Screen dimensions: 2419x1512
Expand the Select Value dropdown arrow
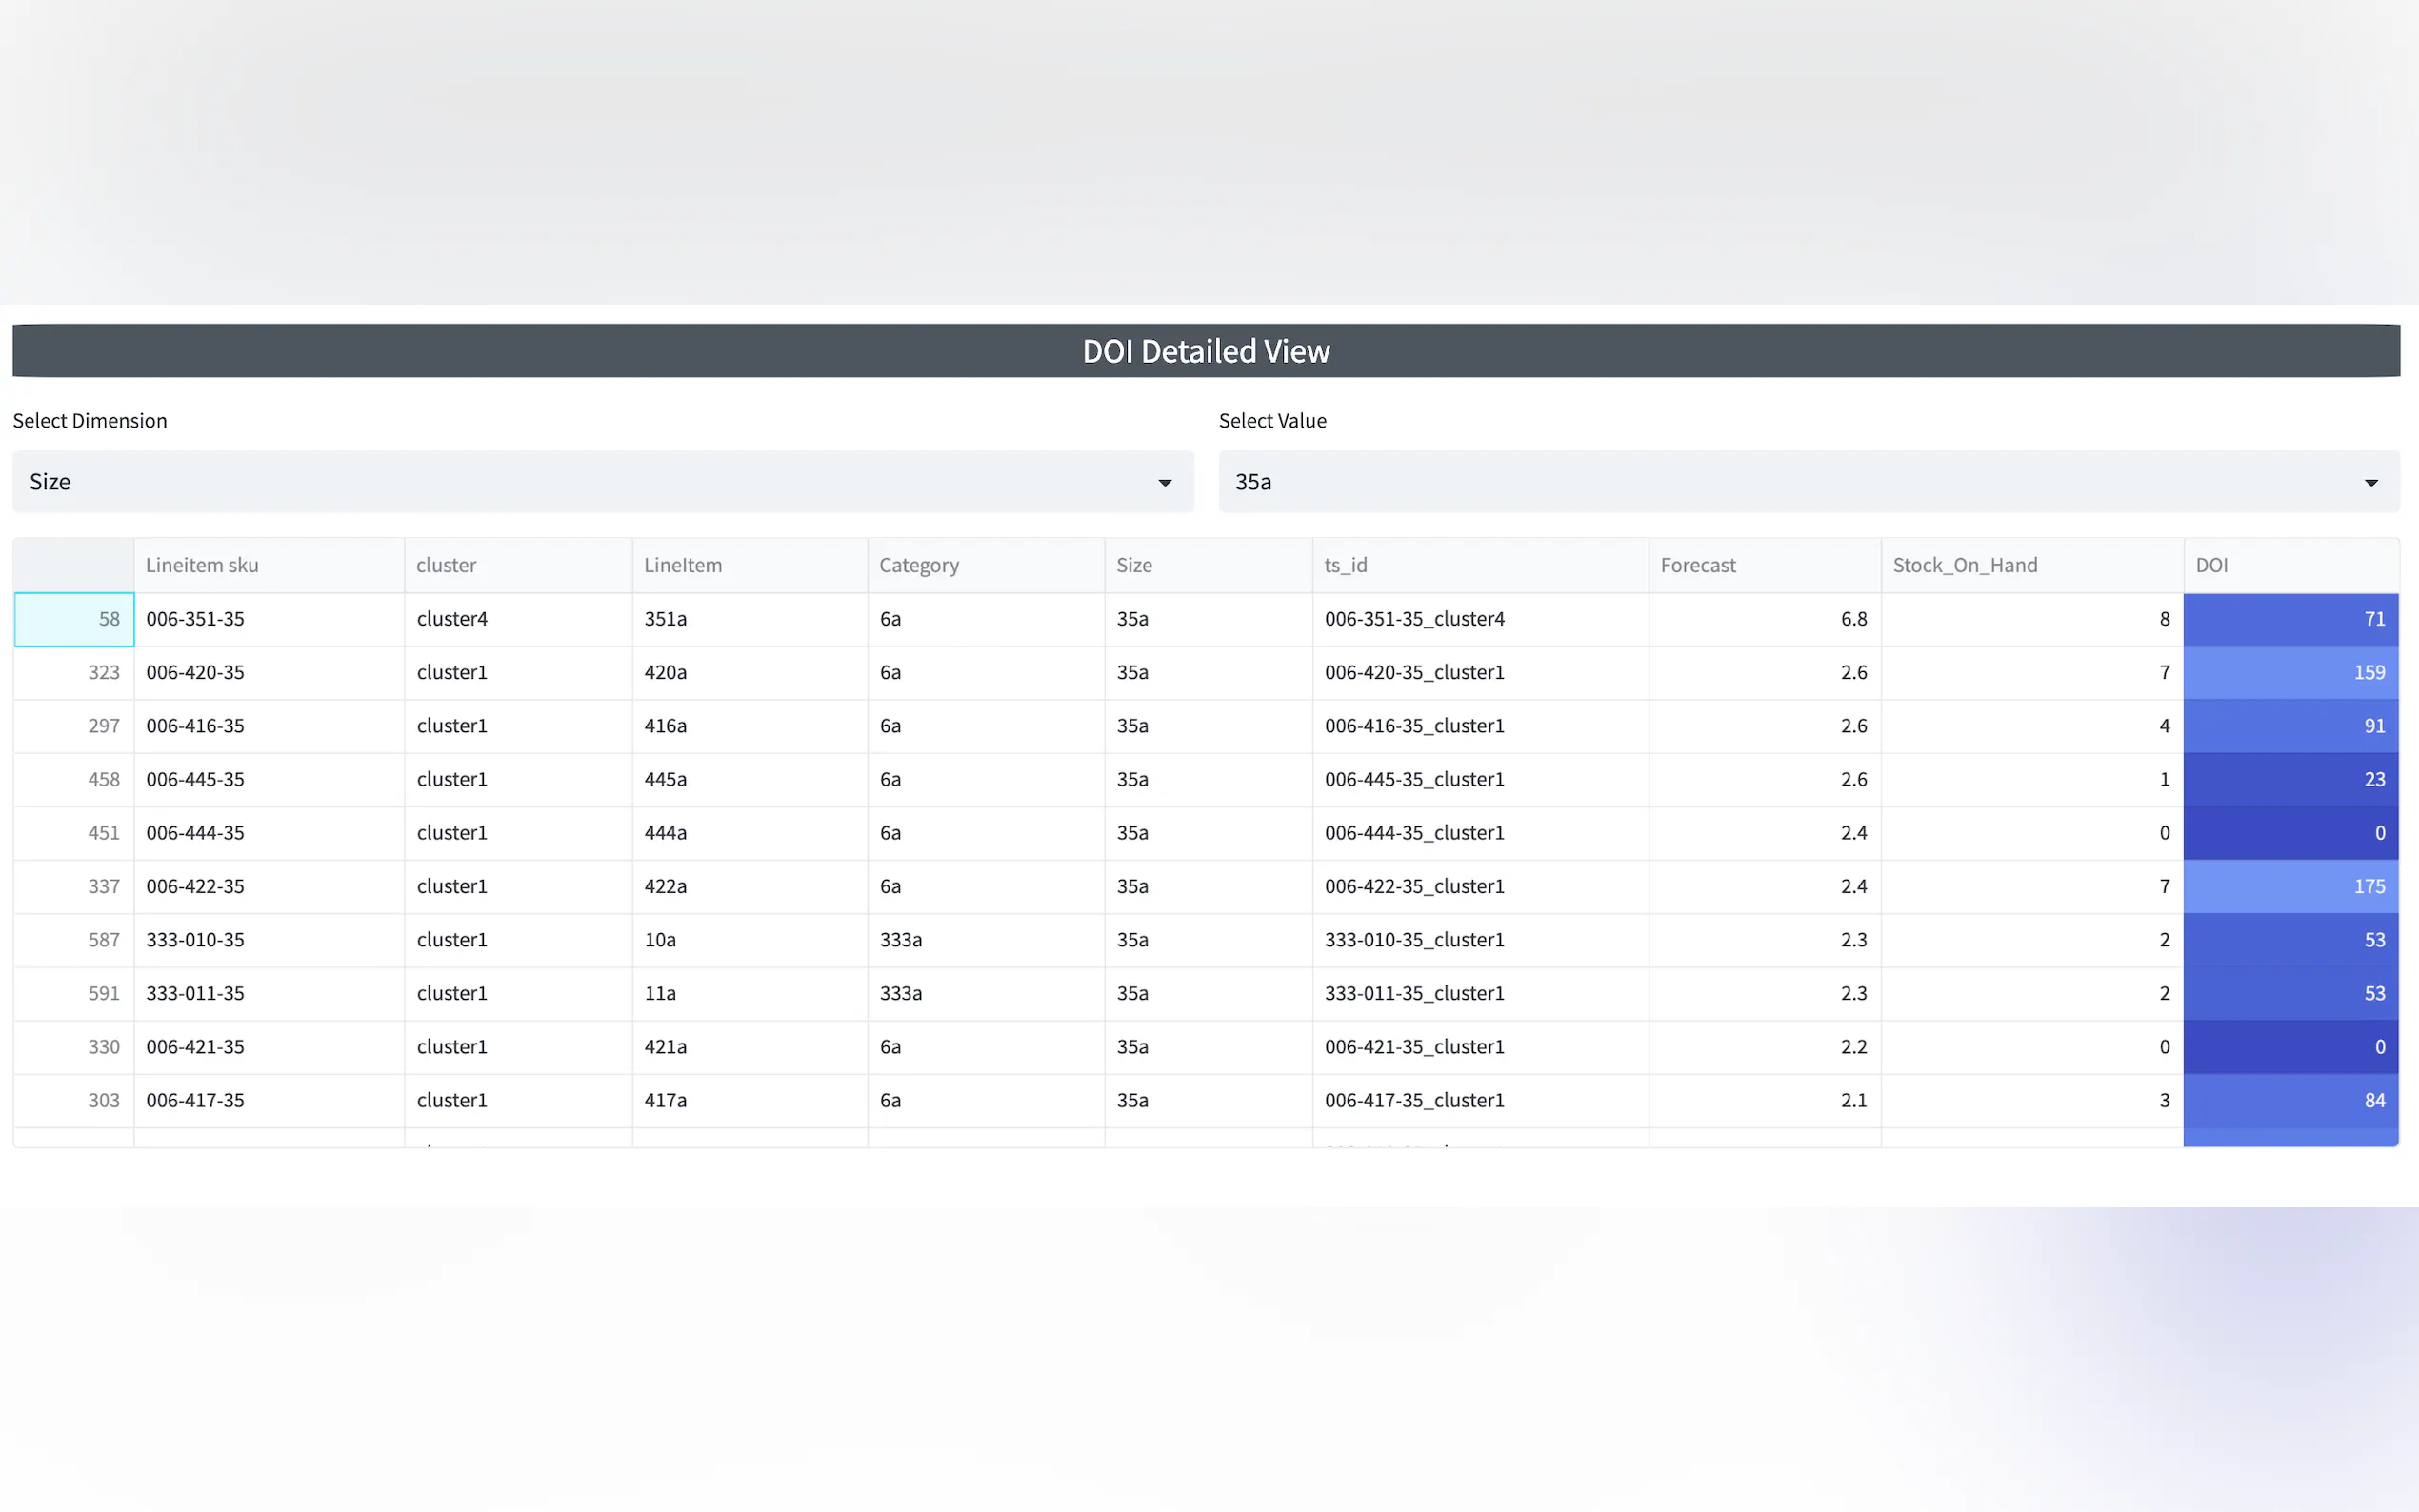(x=2370, y=482)
